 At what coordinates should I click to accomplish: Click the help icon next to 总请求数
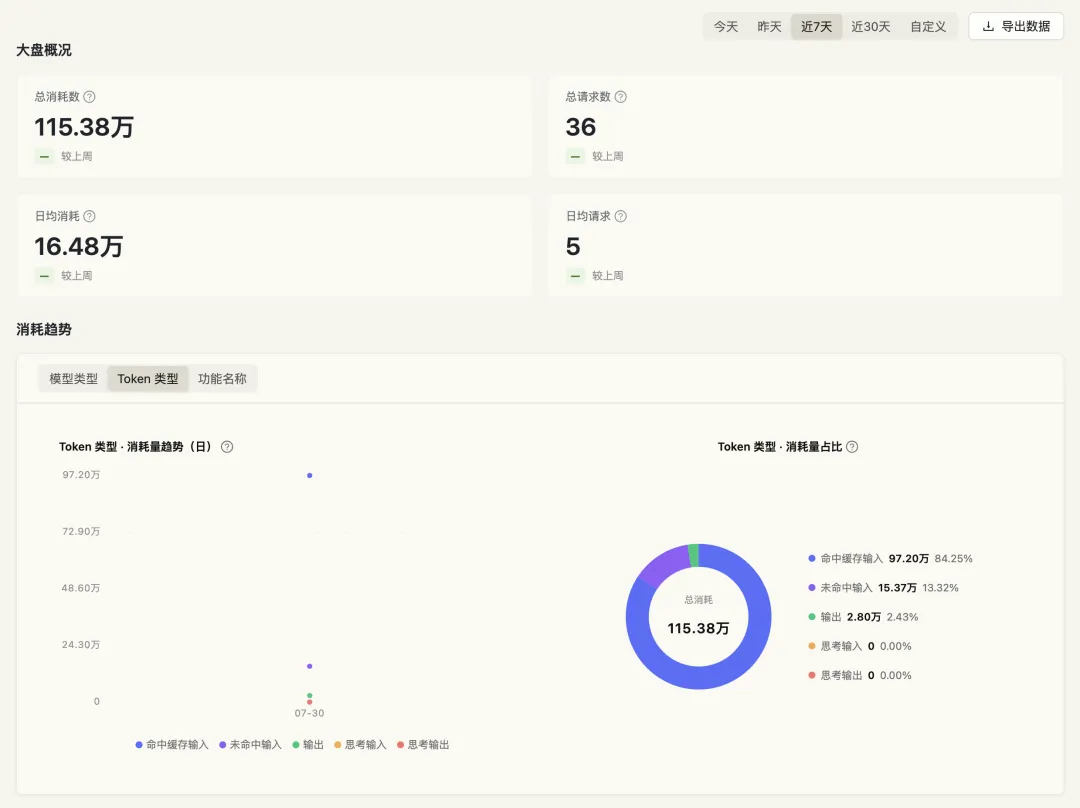point(621,97)
